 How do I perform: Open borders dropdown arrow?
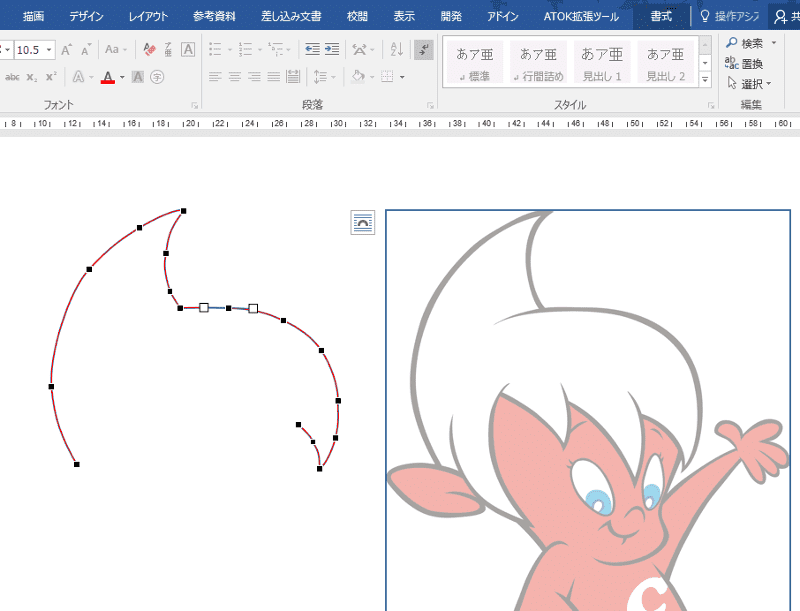tap(402, 77)
